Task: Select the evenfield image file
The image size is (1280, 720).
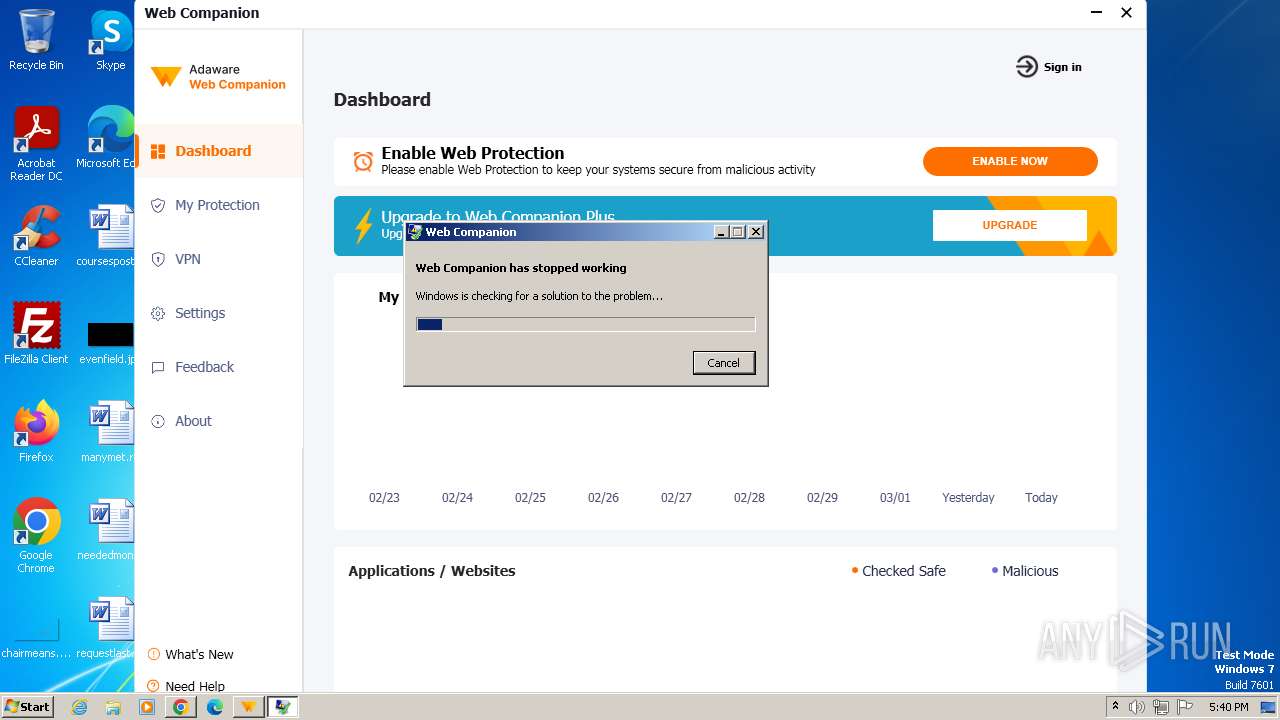Action: 108,342
